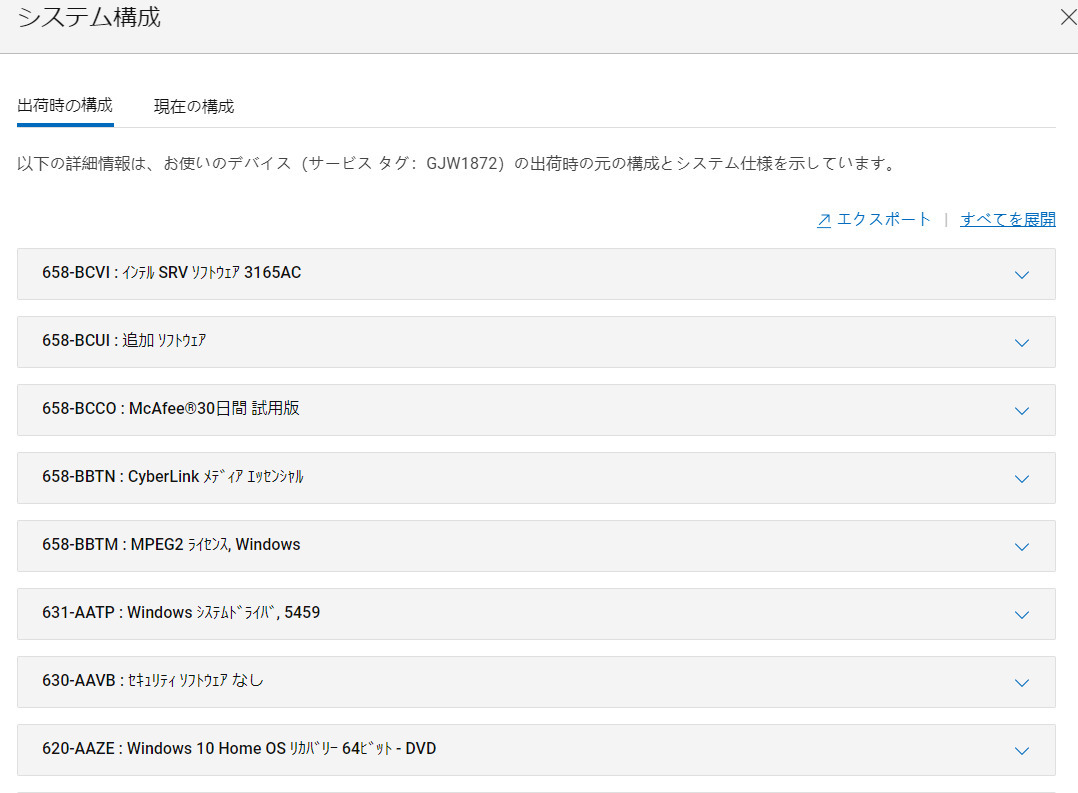The height and width of the screenshot is (793, 1078).
Task: Select the text 658-BCVI : インテル SRV ソフトウェア 3165AC
Action: coord(171,272)
